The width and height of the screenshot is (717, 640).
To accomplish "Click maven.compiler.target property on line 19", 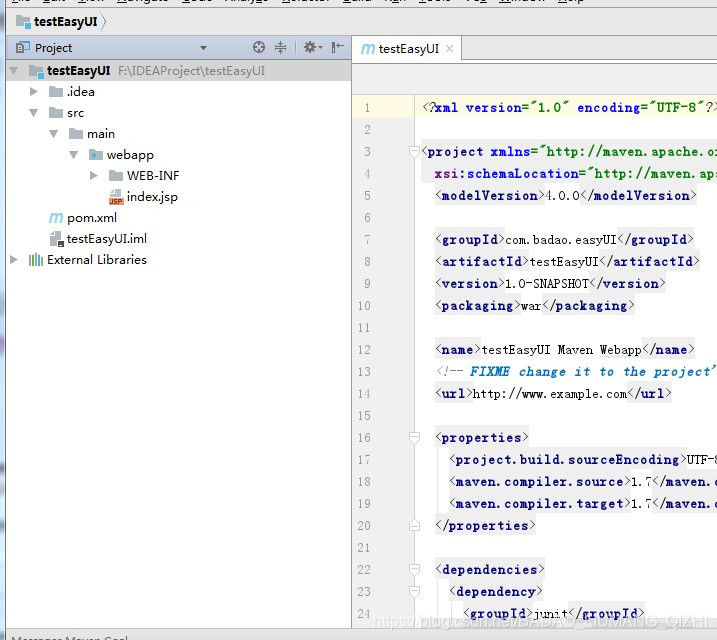I will (583, 504).
